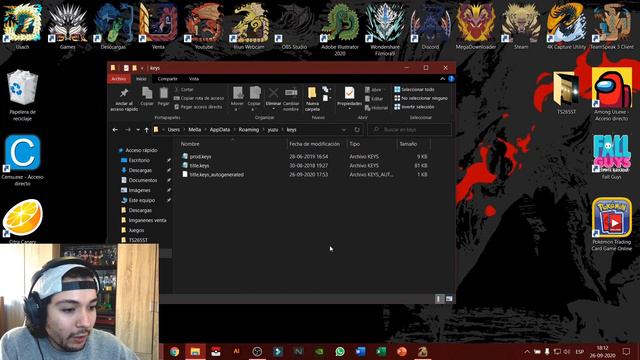Image resolution: width=640 pixels, height=360 pixels.
Task: Open the Nuevo elemento dropdown
Action: coord(326,89)
